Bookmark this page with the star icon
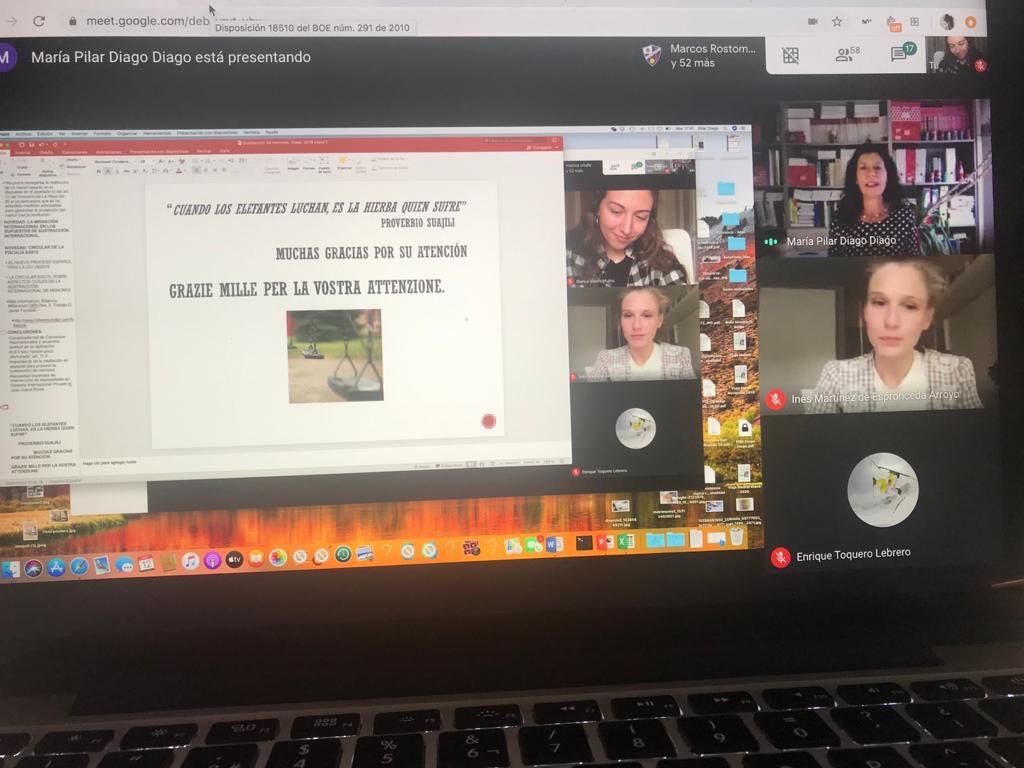 point(837,22)
